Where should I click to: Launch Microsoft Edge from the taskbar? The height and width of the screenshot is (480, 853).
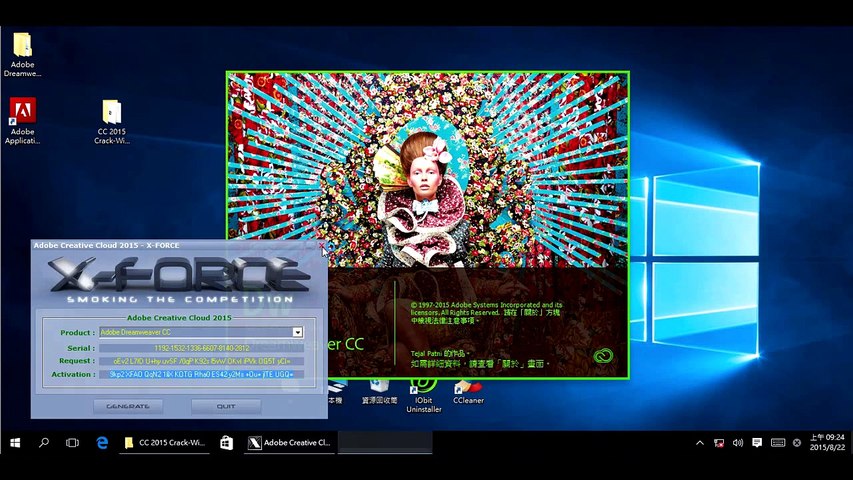(102, 443)
